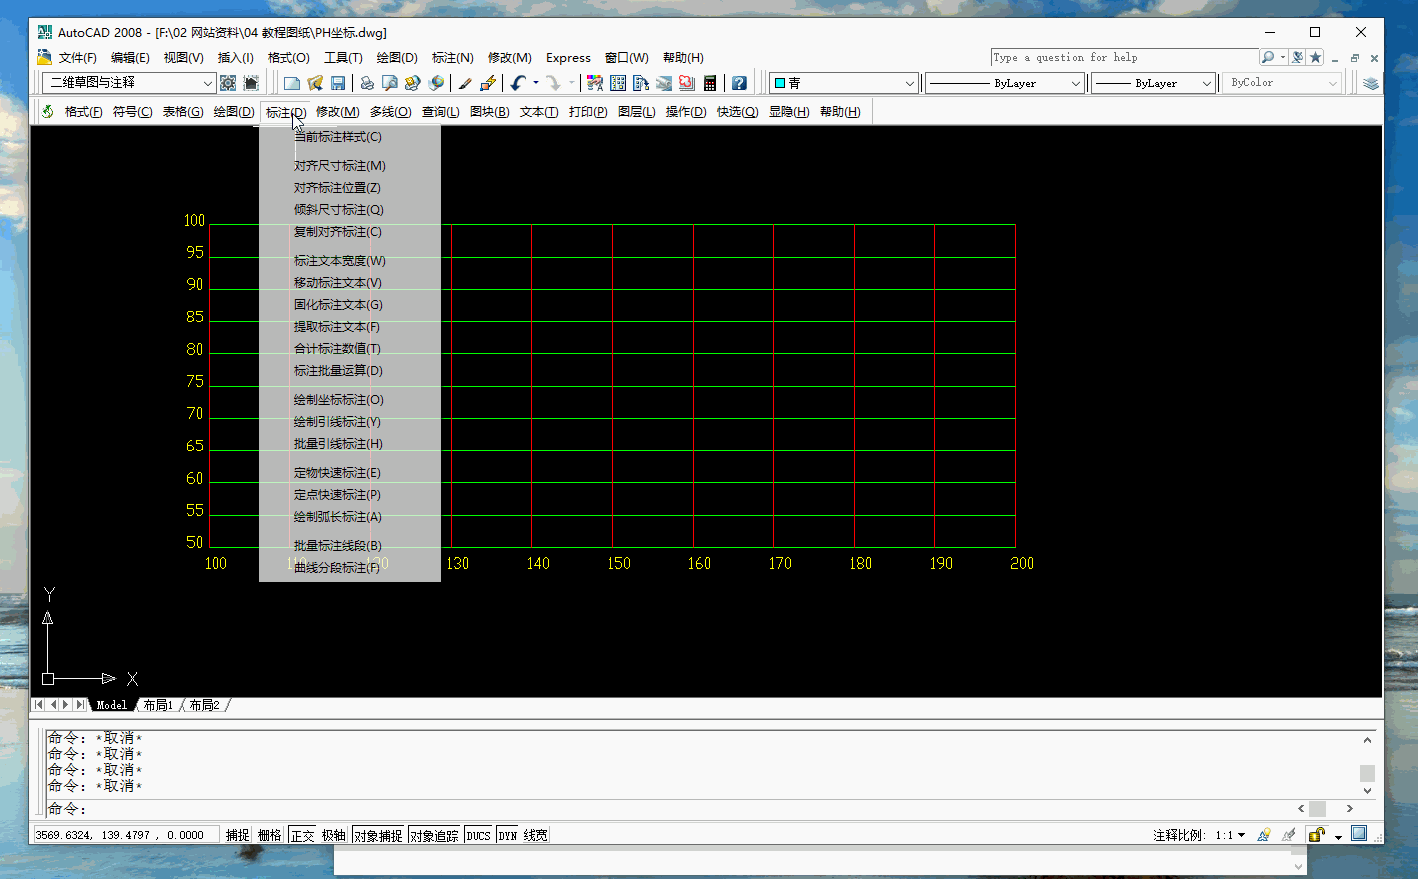Toggle DYN dynamic input
The image size is (1418, 879).
[x=508, y=835]
